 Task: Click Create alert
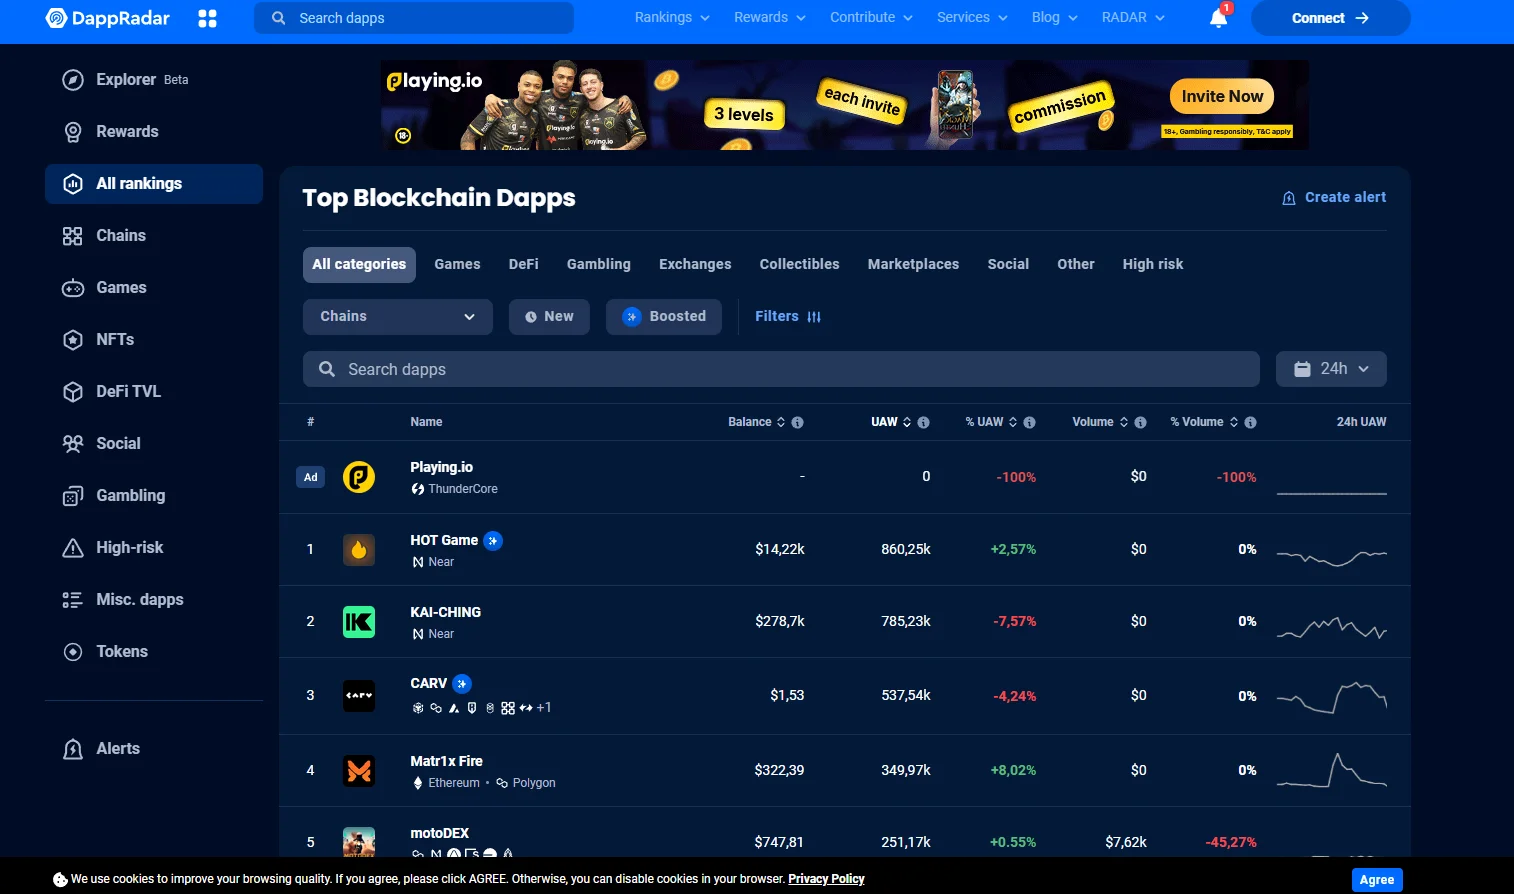tap(1334, 198)
